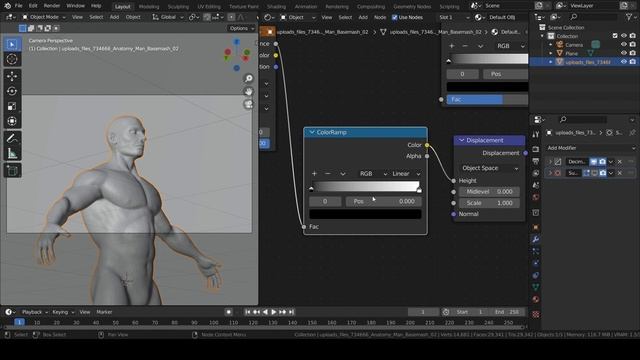Open ColorRamp RGB color mode dropdown

(x=373, y=173)
